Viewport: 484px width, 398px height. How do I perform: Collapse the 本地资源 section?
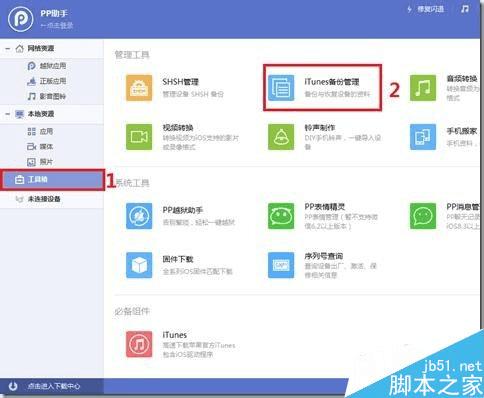[x=7, y=114]
